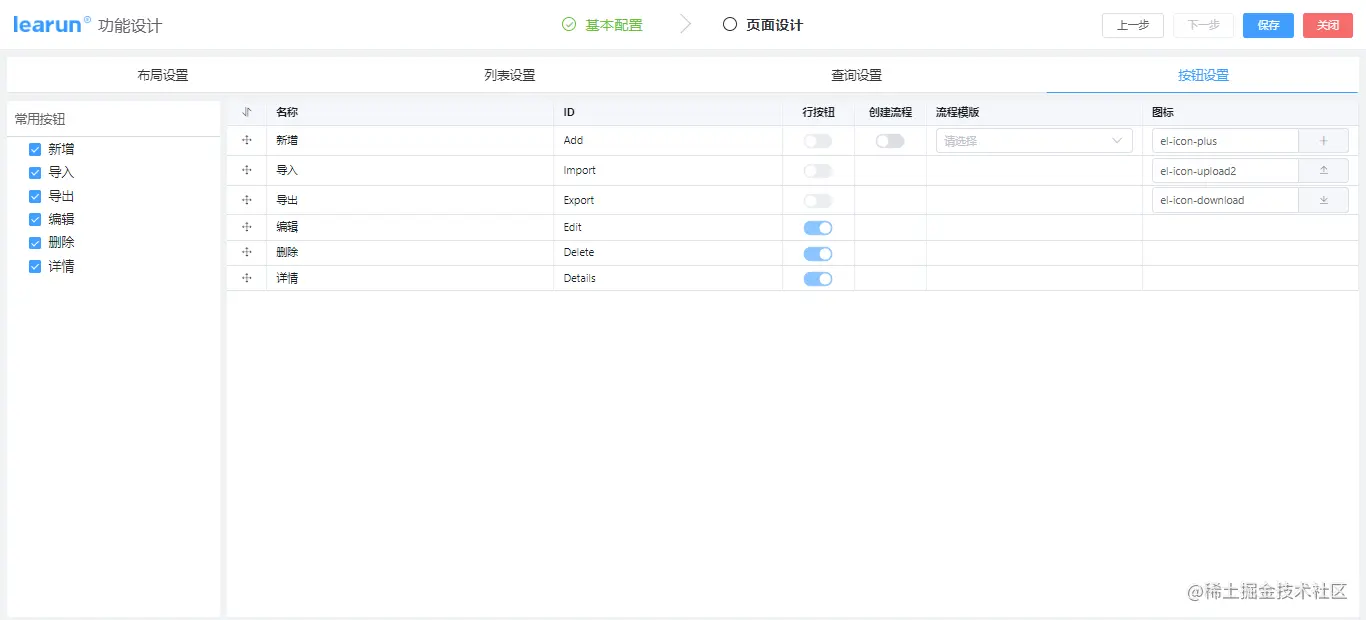The image size is (1366, 620).
Task: Click the Import ID cell
Action: click(668, 170)
